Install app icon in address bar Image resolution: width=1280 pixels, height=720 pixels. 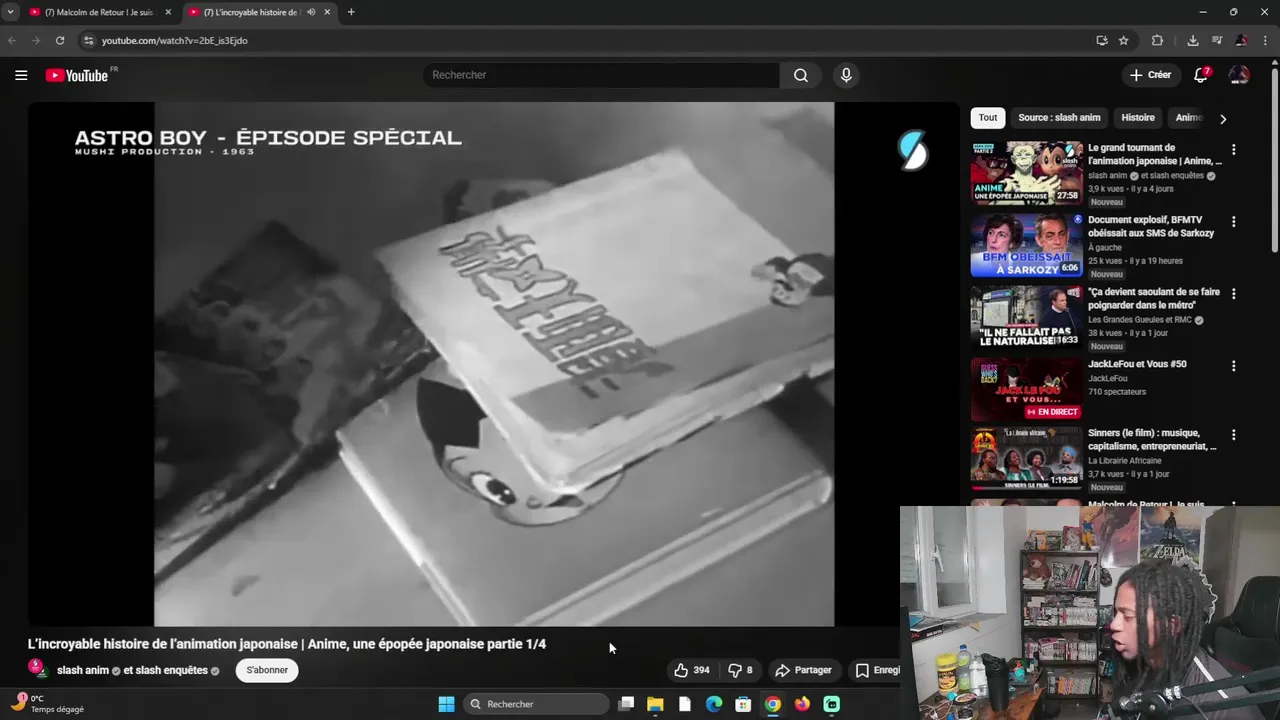(1102, 40)
